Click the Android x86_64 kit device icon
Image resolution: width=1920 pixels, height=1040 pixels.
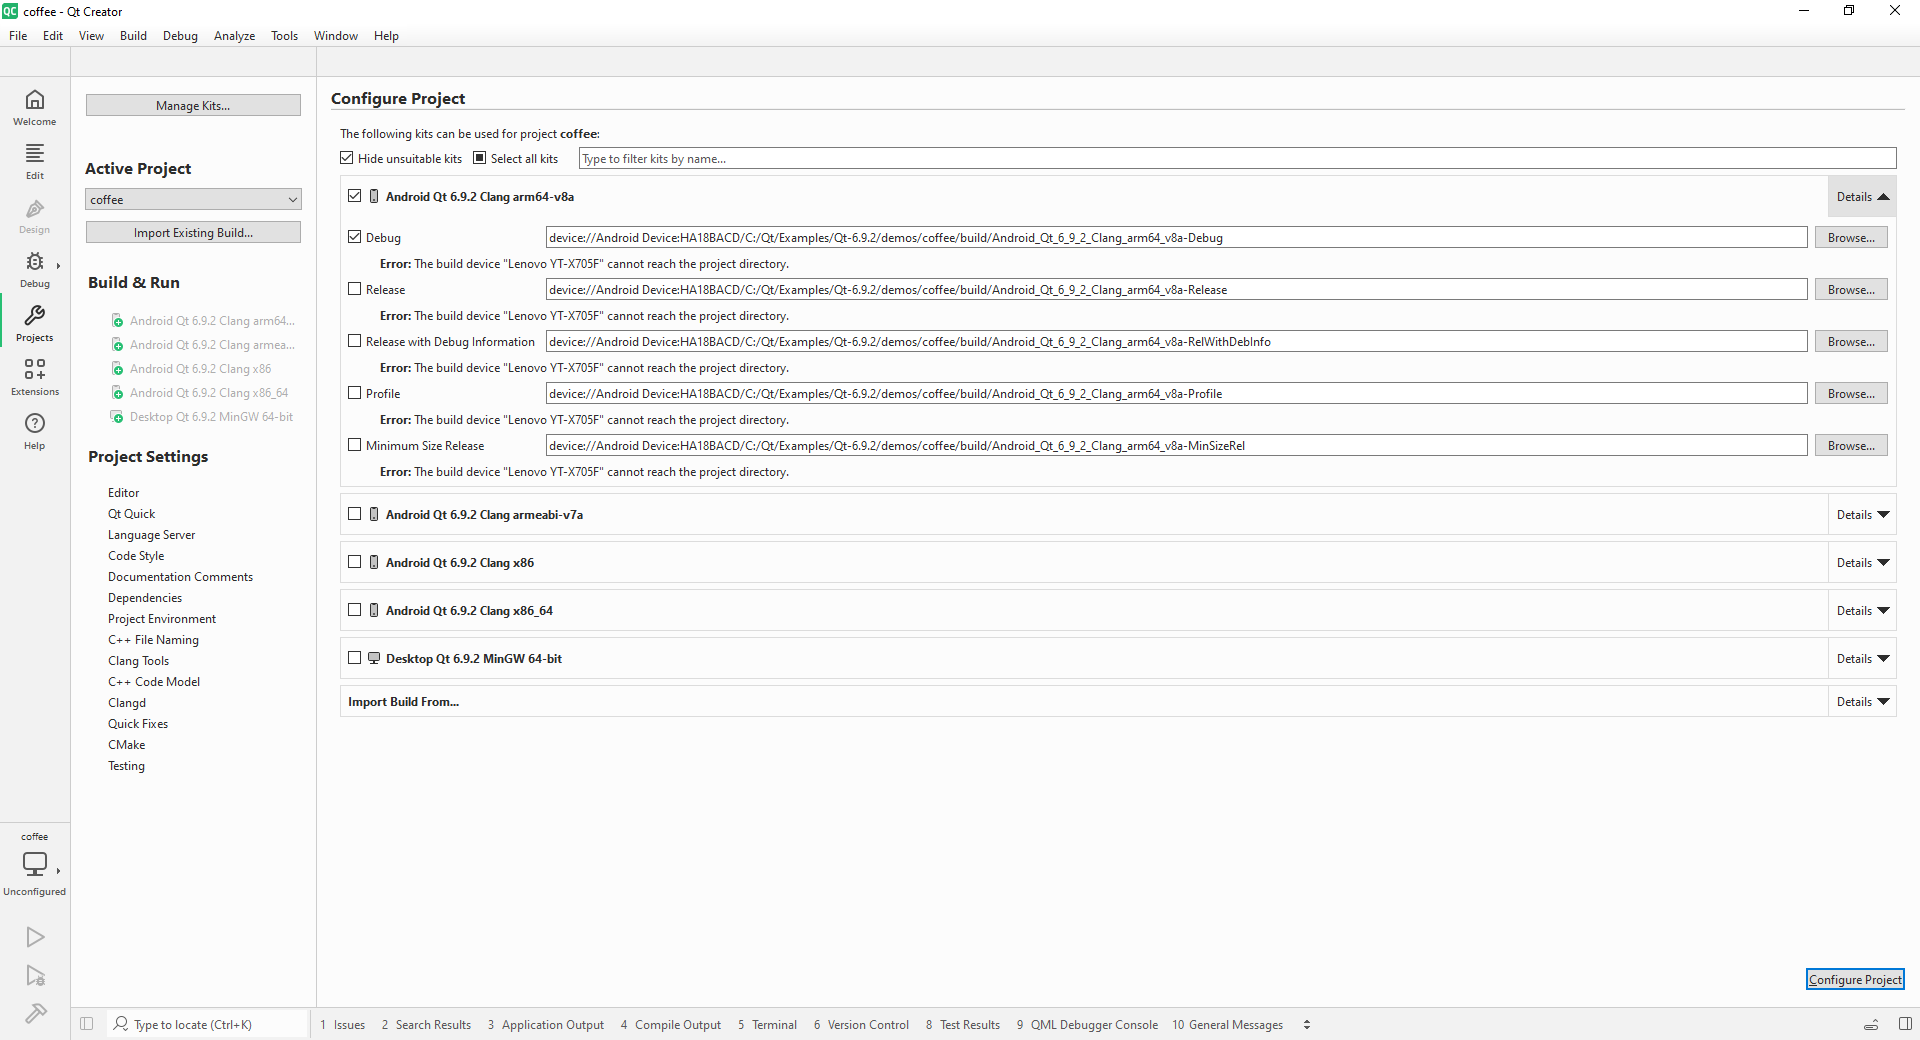tap(374, 611)
